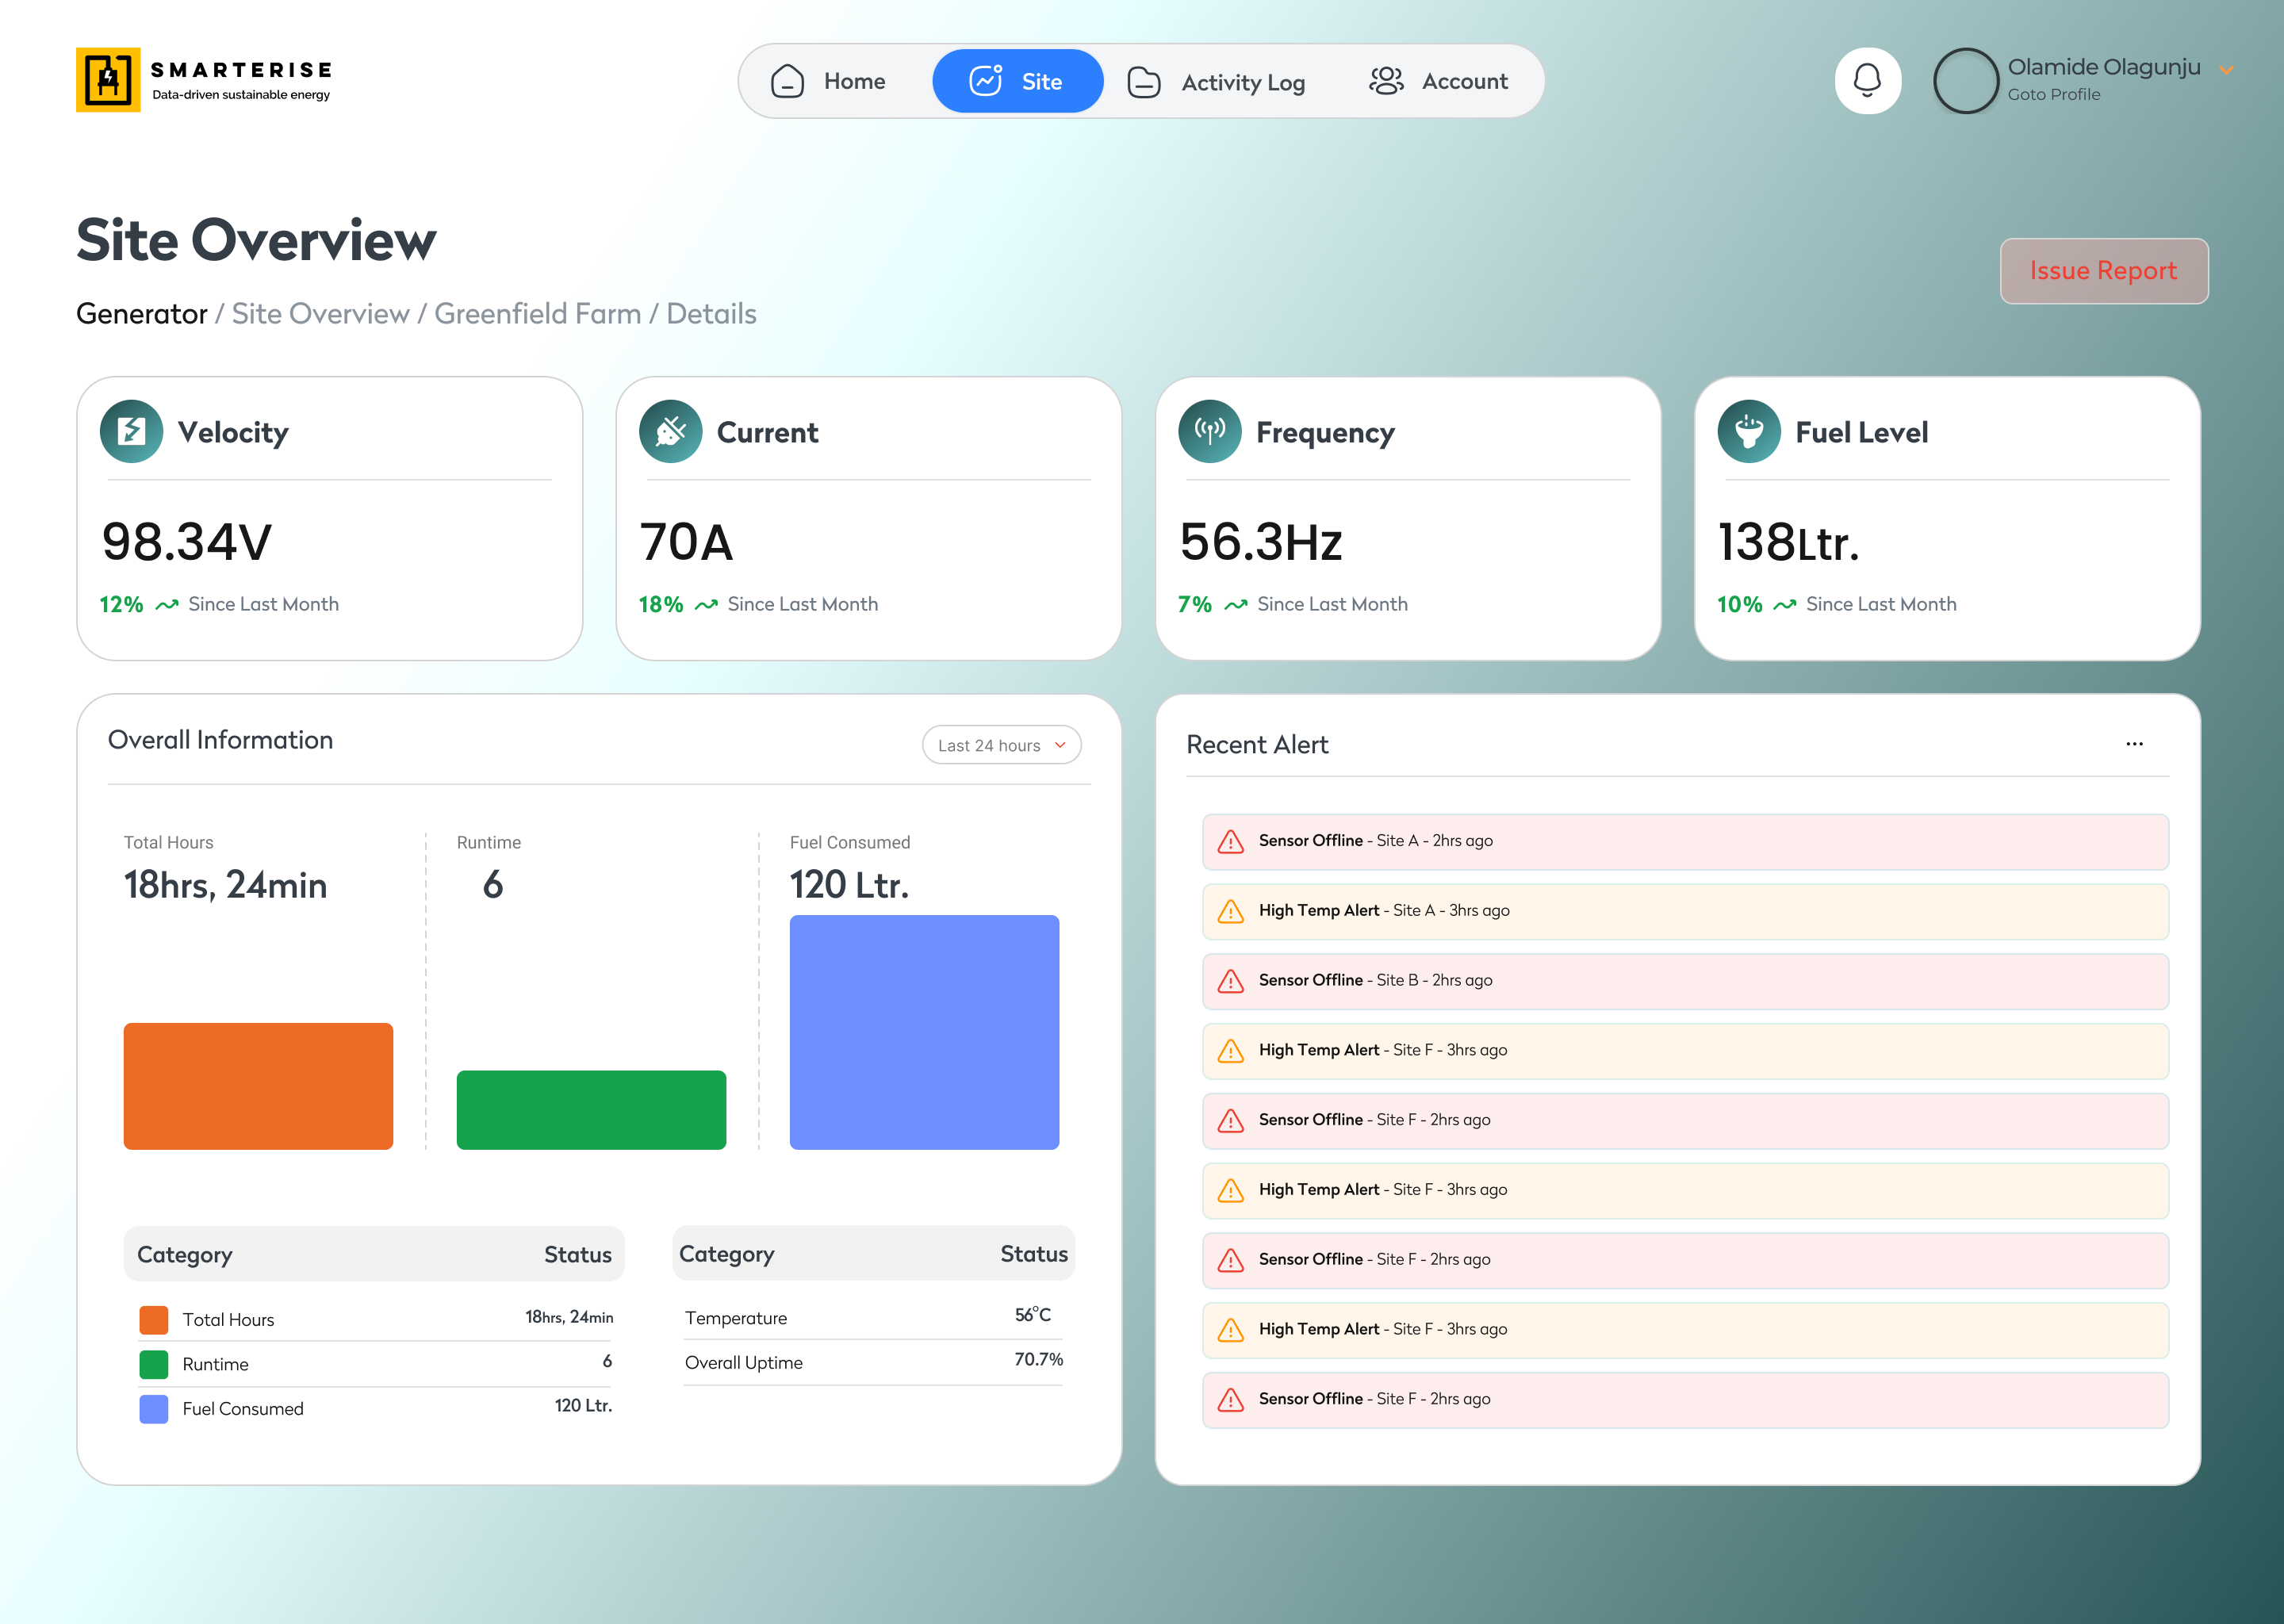Click the notification bell icon
Screen dimensions: 2284x1624
tap(1867, 81)
